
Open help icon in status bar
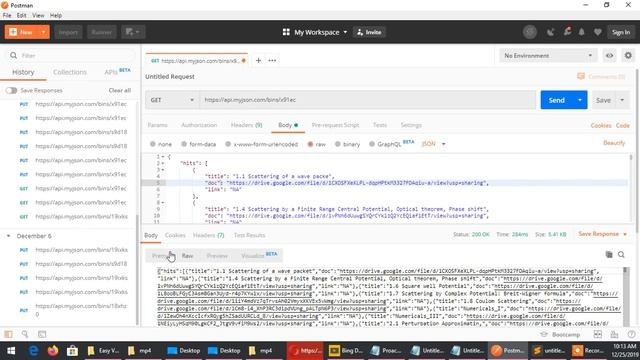coord(631,334)
